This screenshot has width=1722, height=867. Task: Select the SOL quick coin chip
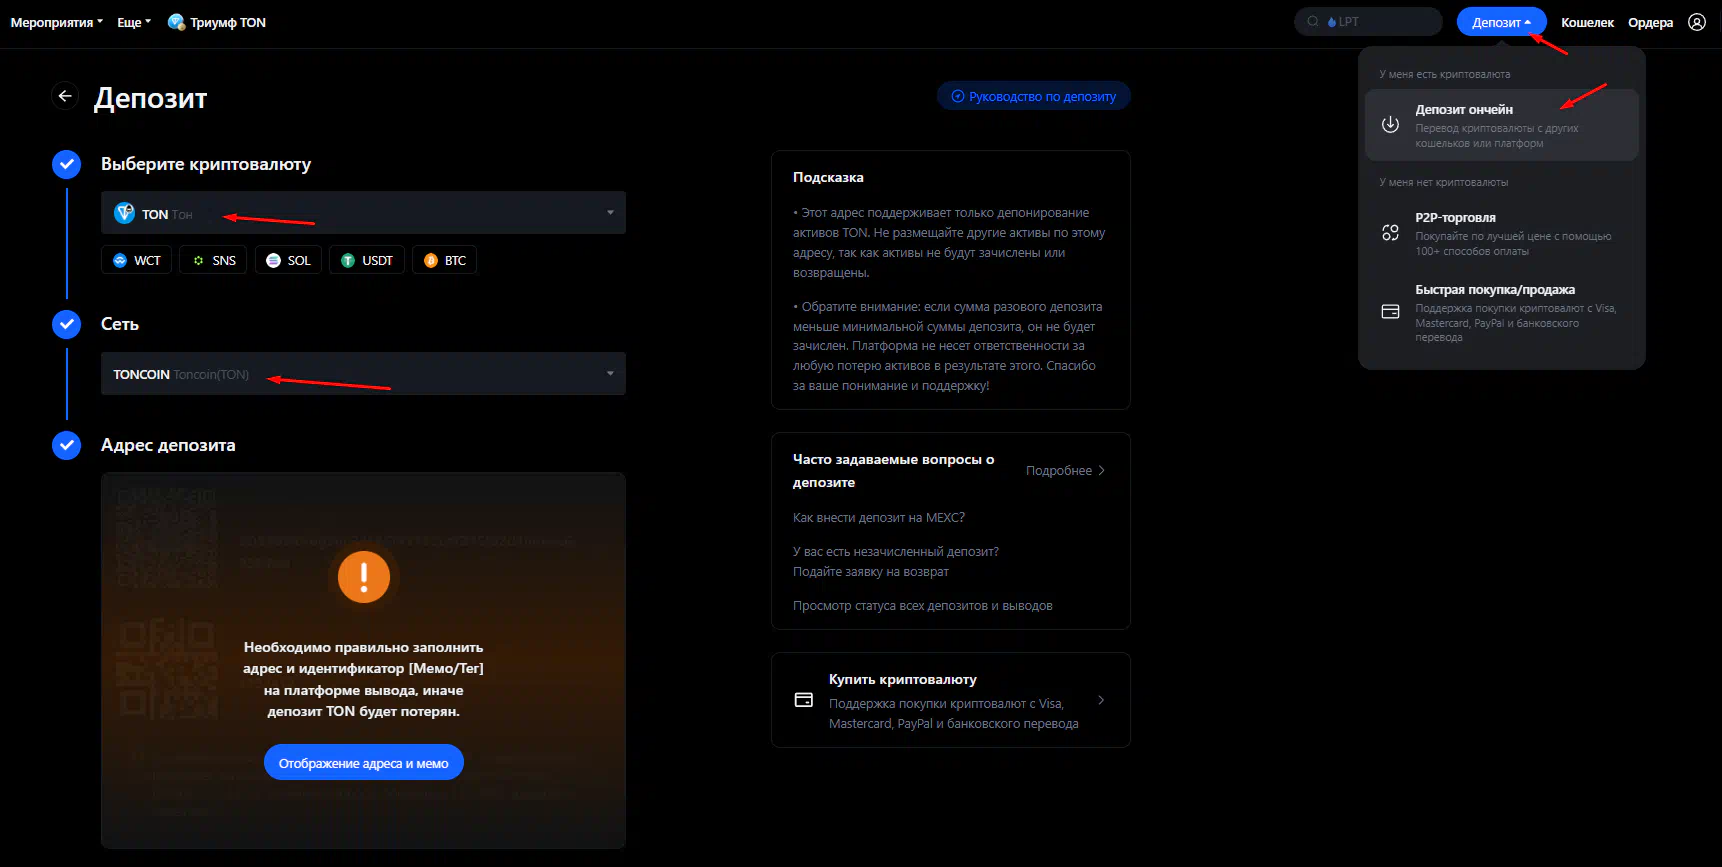pos(288,260)
